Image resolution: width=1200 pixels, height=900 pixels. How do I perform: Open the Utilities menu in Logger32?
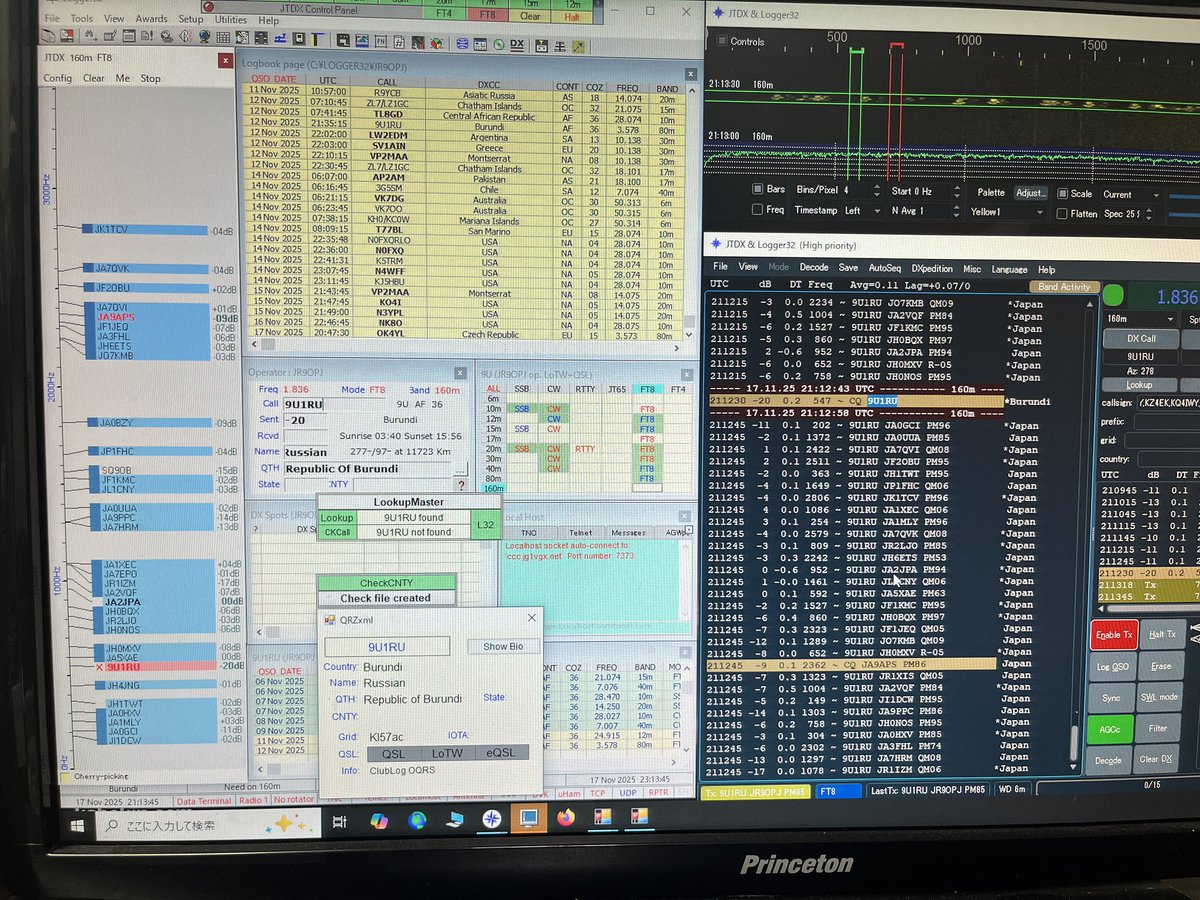coord(230,19)
